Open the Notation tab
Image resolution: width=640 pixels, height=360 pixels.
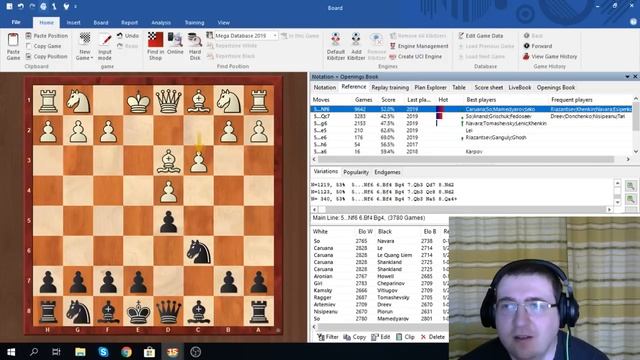click(324, 87)
